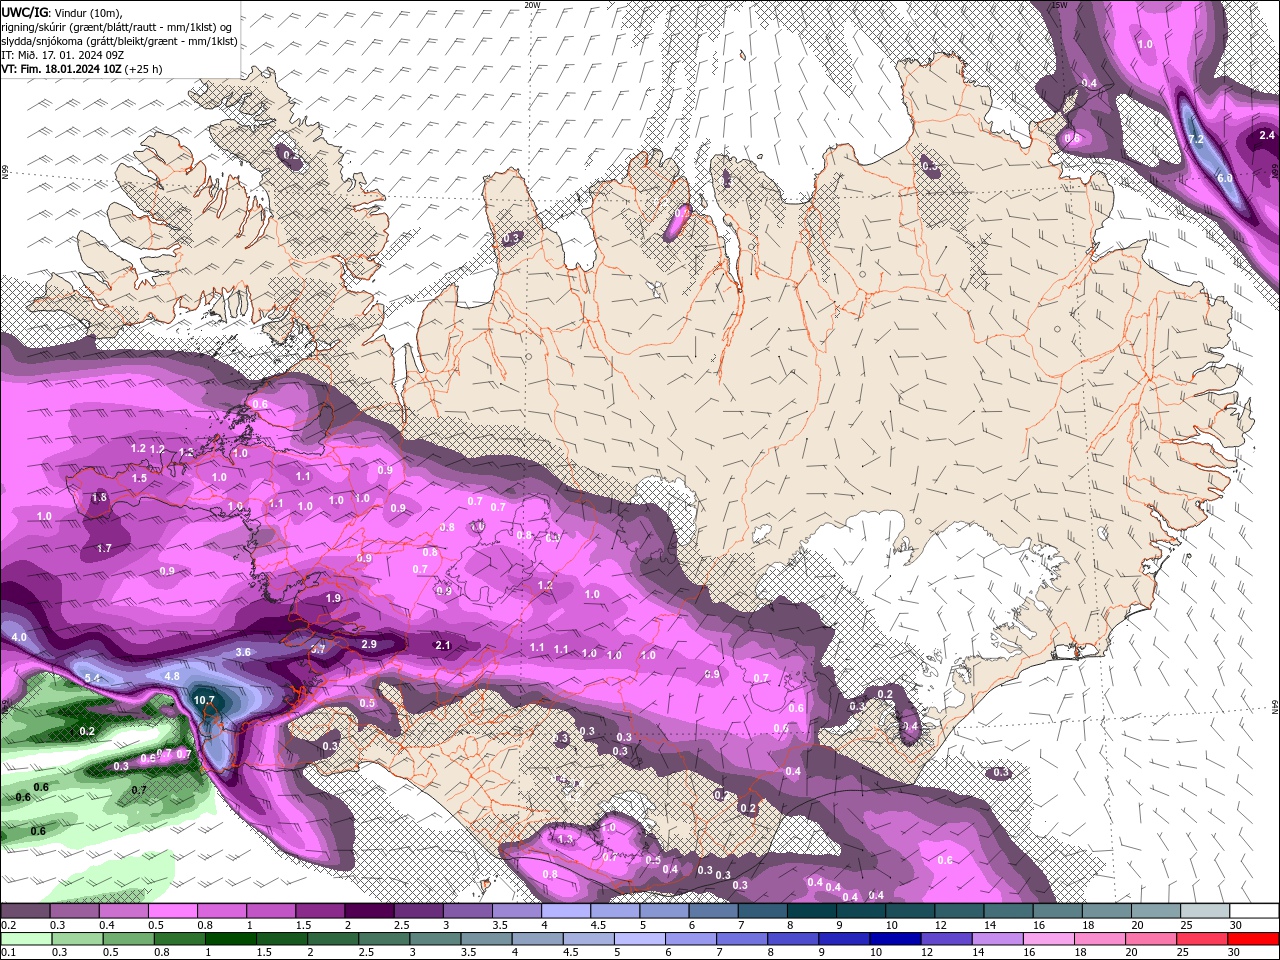Click lower legend swatch between 10 and 12

(896, 938)
